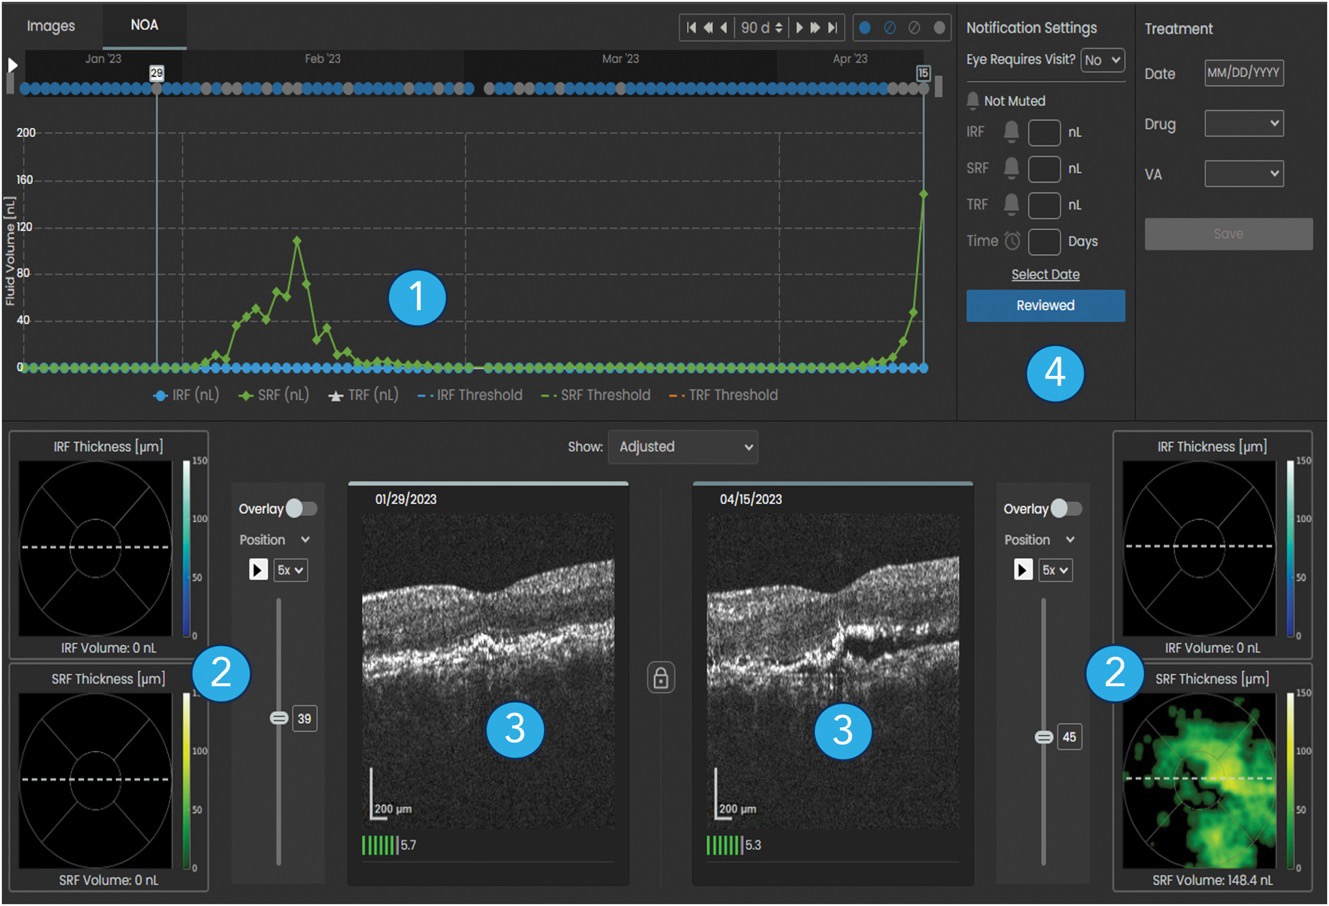Image resolution: width=1329 pixels, height=906 pixels.
Task: Click the SRF peak data point near 150 nL
Action: click(x=923, y=194)
